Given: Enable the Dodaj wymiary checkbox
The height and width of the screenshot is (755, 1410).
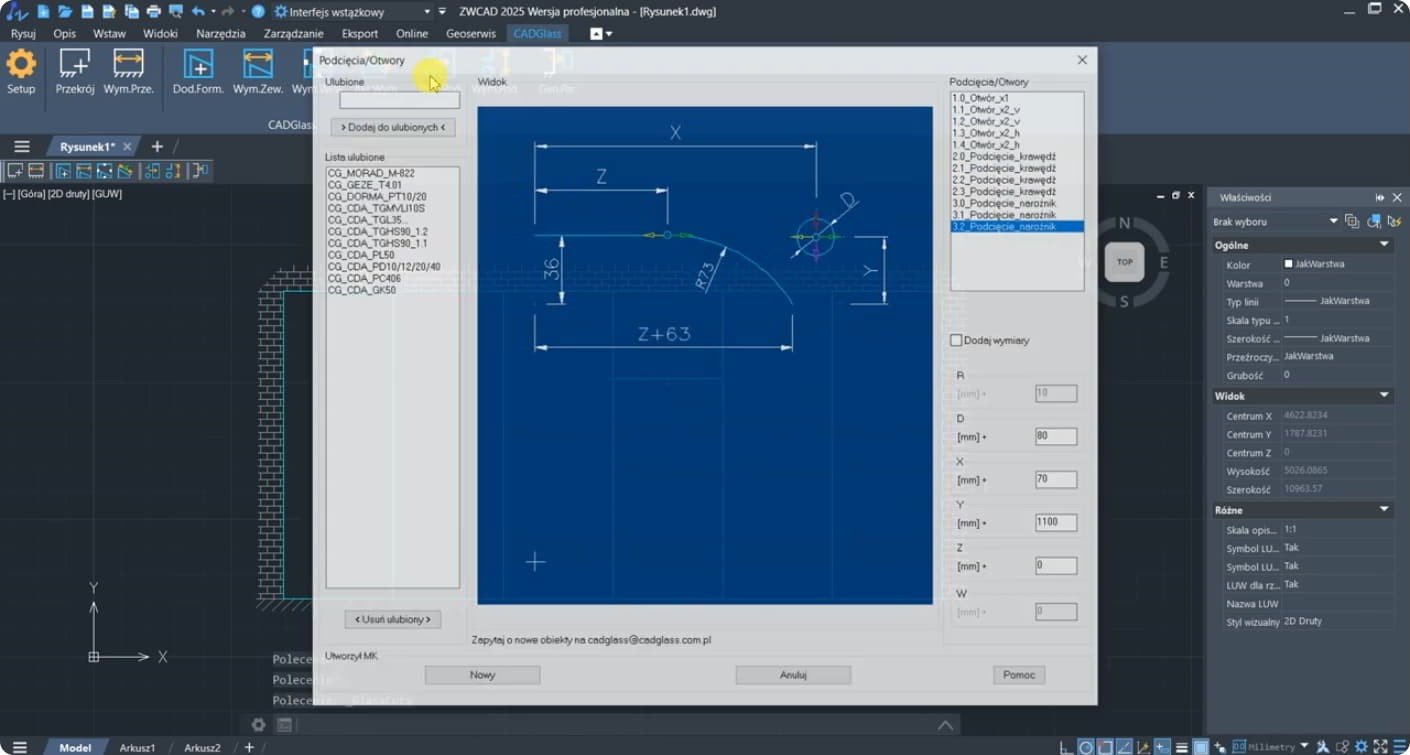Looking at the screenshot, I should tap(956, 341).
